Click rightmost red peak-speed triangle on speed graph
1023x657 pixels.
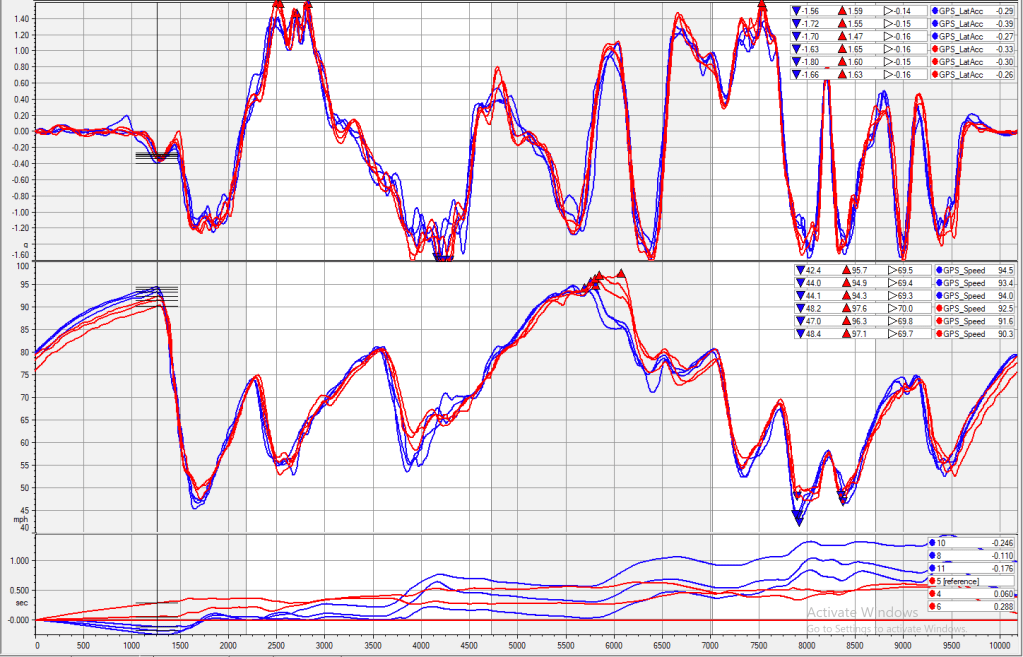coord(621,273)
